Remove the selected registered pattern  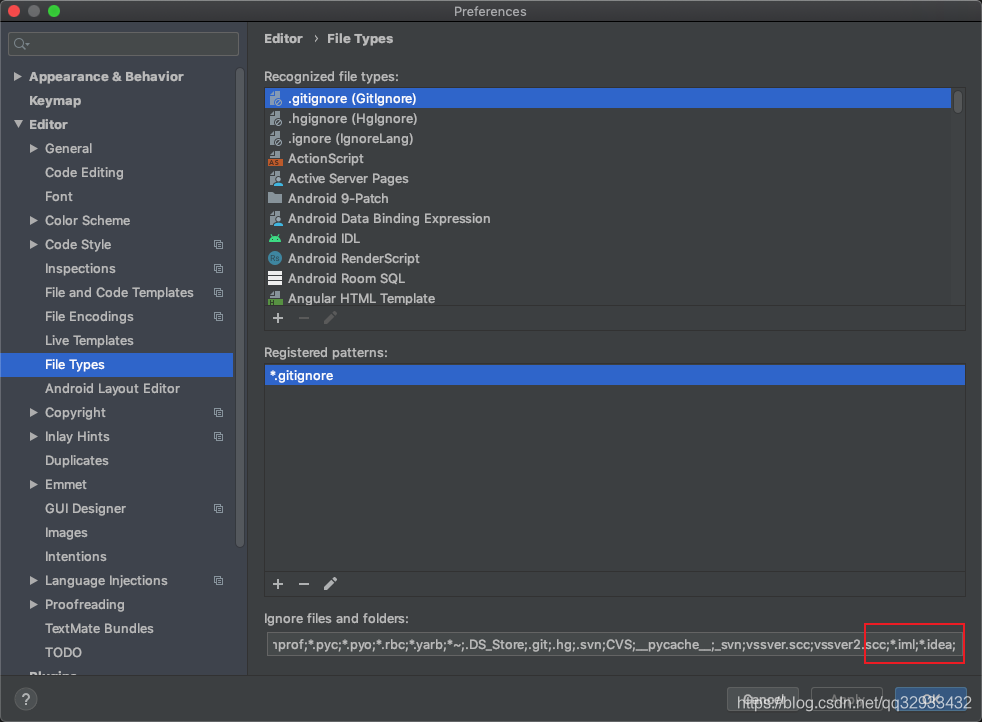click(x=304, y=584)
